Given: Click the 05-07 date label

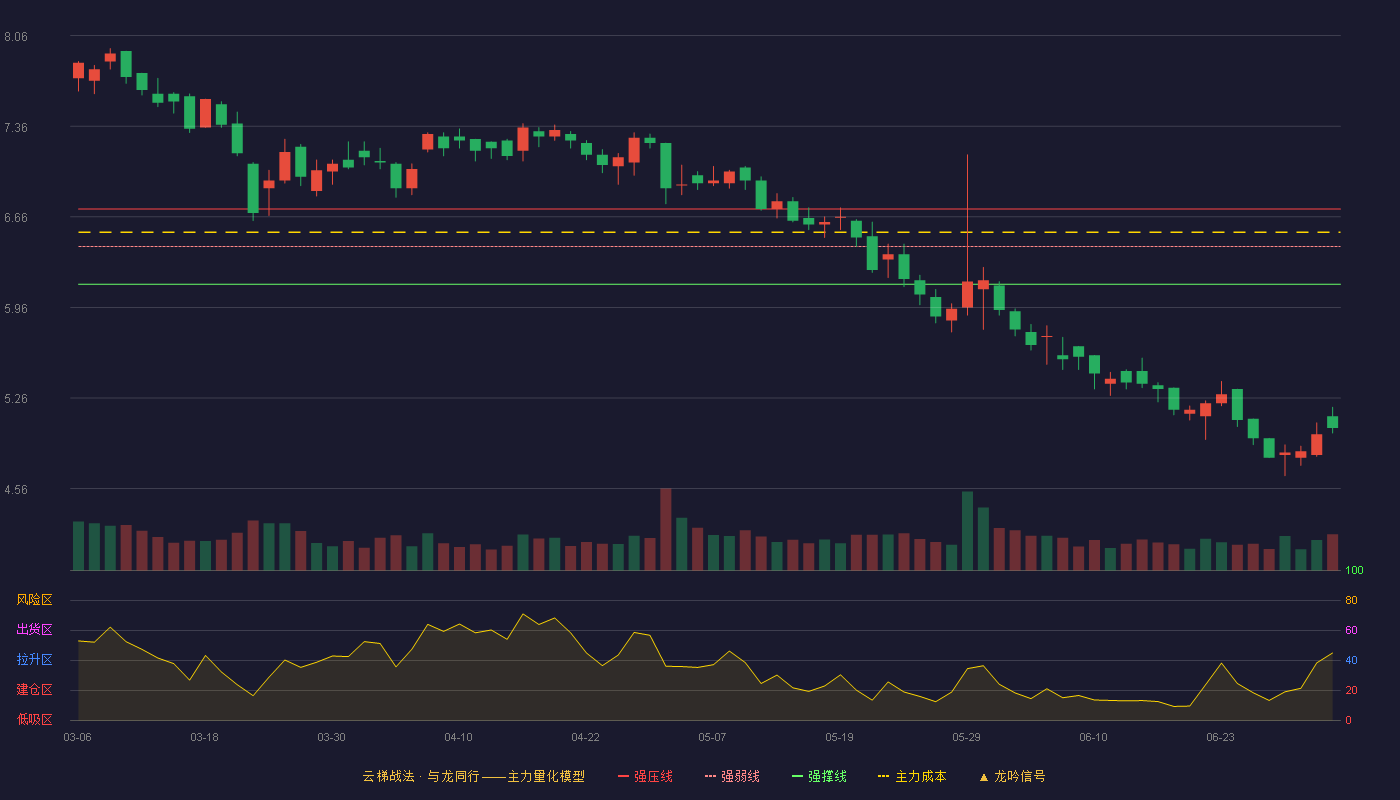Looking at the screenshot, I should pyautogui.click(x=712, y=737).
